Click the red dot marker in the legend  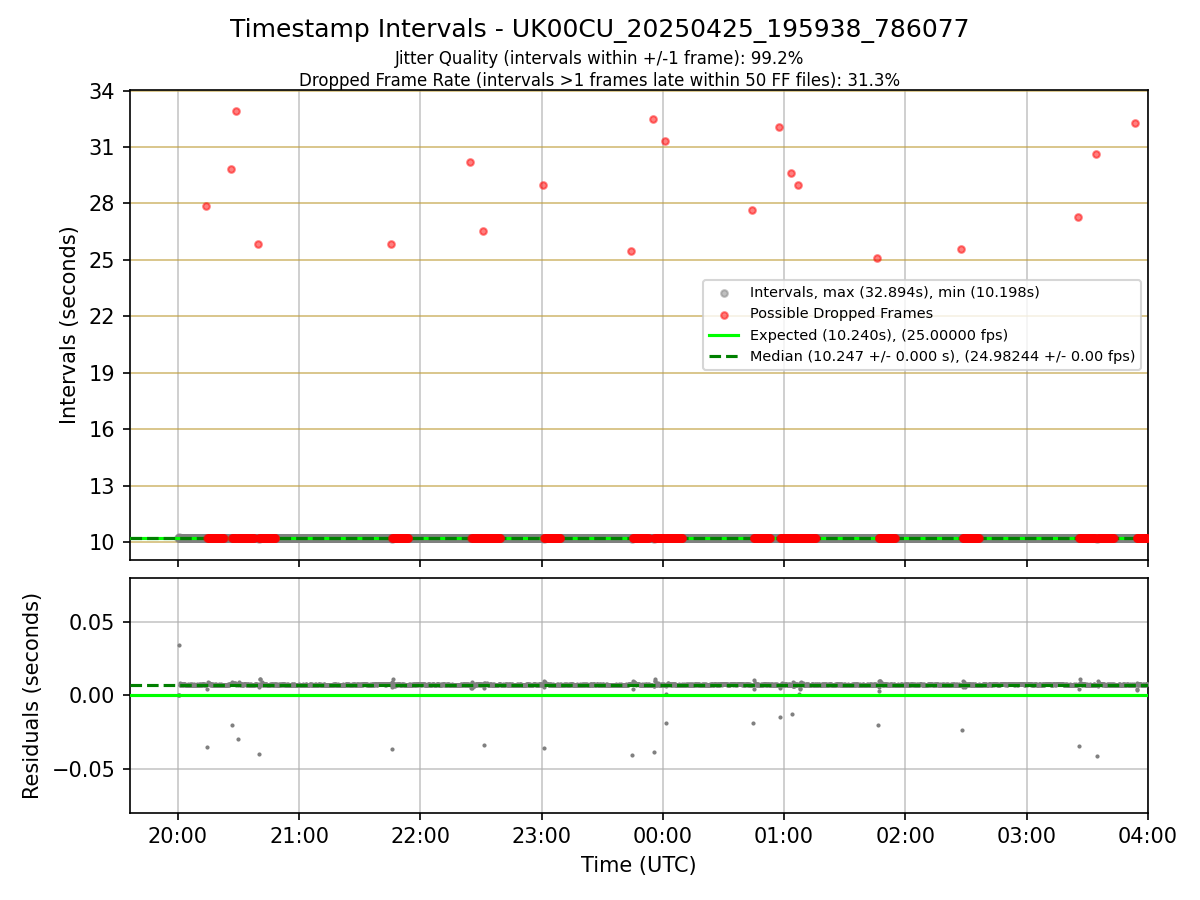tap(725, 314)
